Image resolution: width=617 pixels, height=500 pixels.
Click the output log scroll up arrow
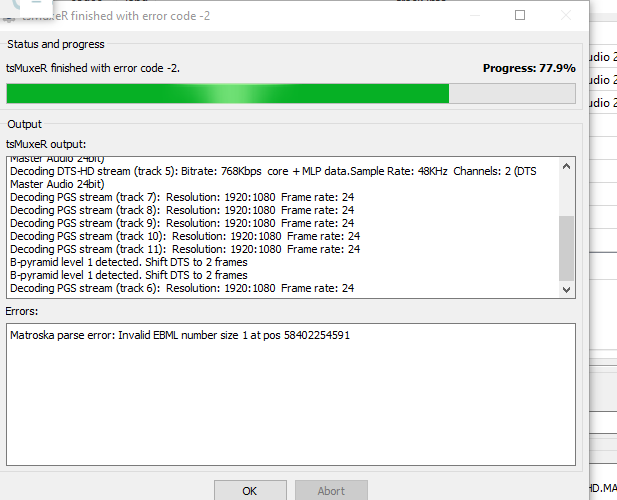(566, 166)
